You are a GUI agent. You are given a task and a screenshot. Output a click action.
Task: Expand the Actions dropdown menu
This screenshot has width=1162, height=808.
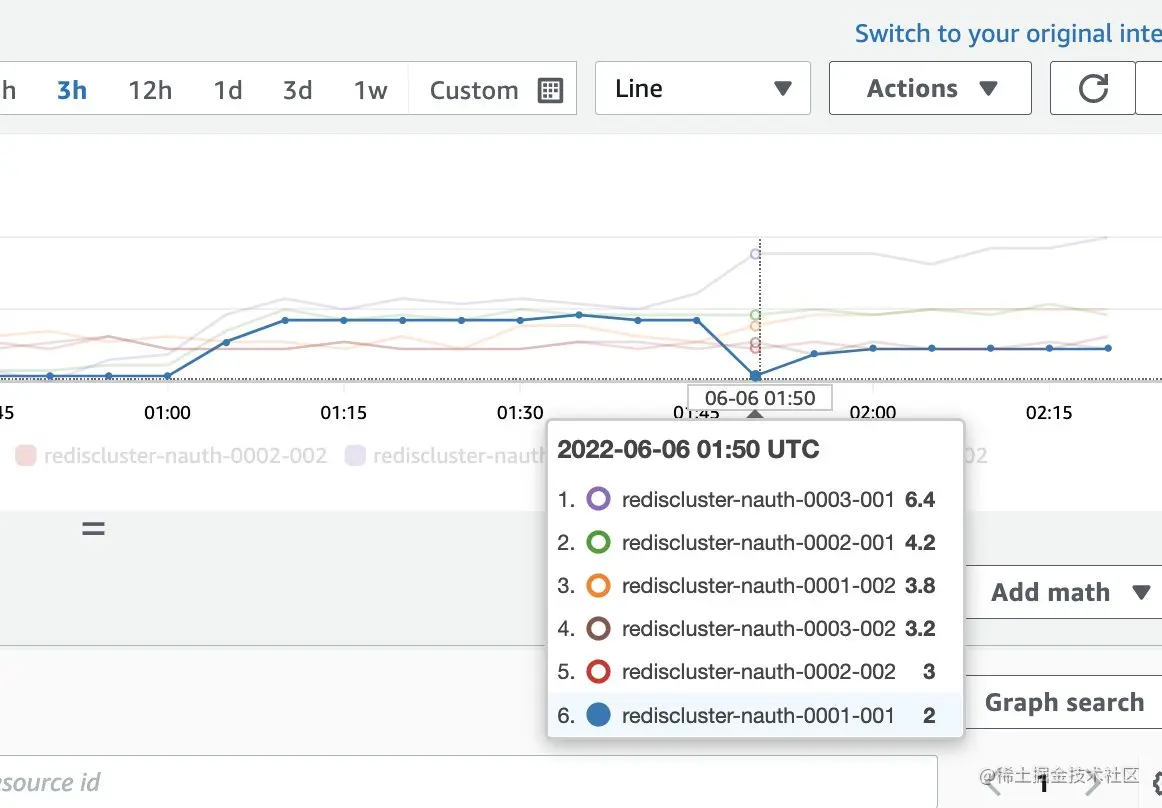930,89
